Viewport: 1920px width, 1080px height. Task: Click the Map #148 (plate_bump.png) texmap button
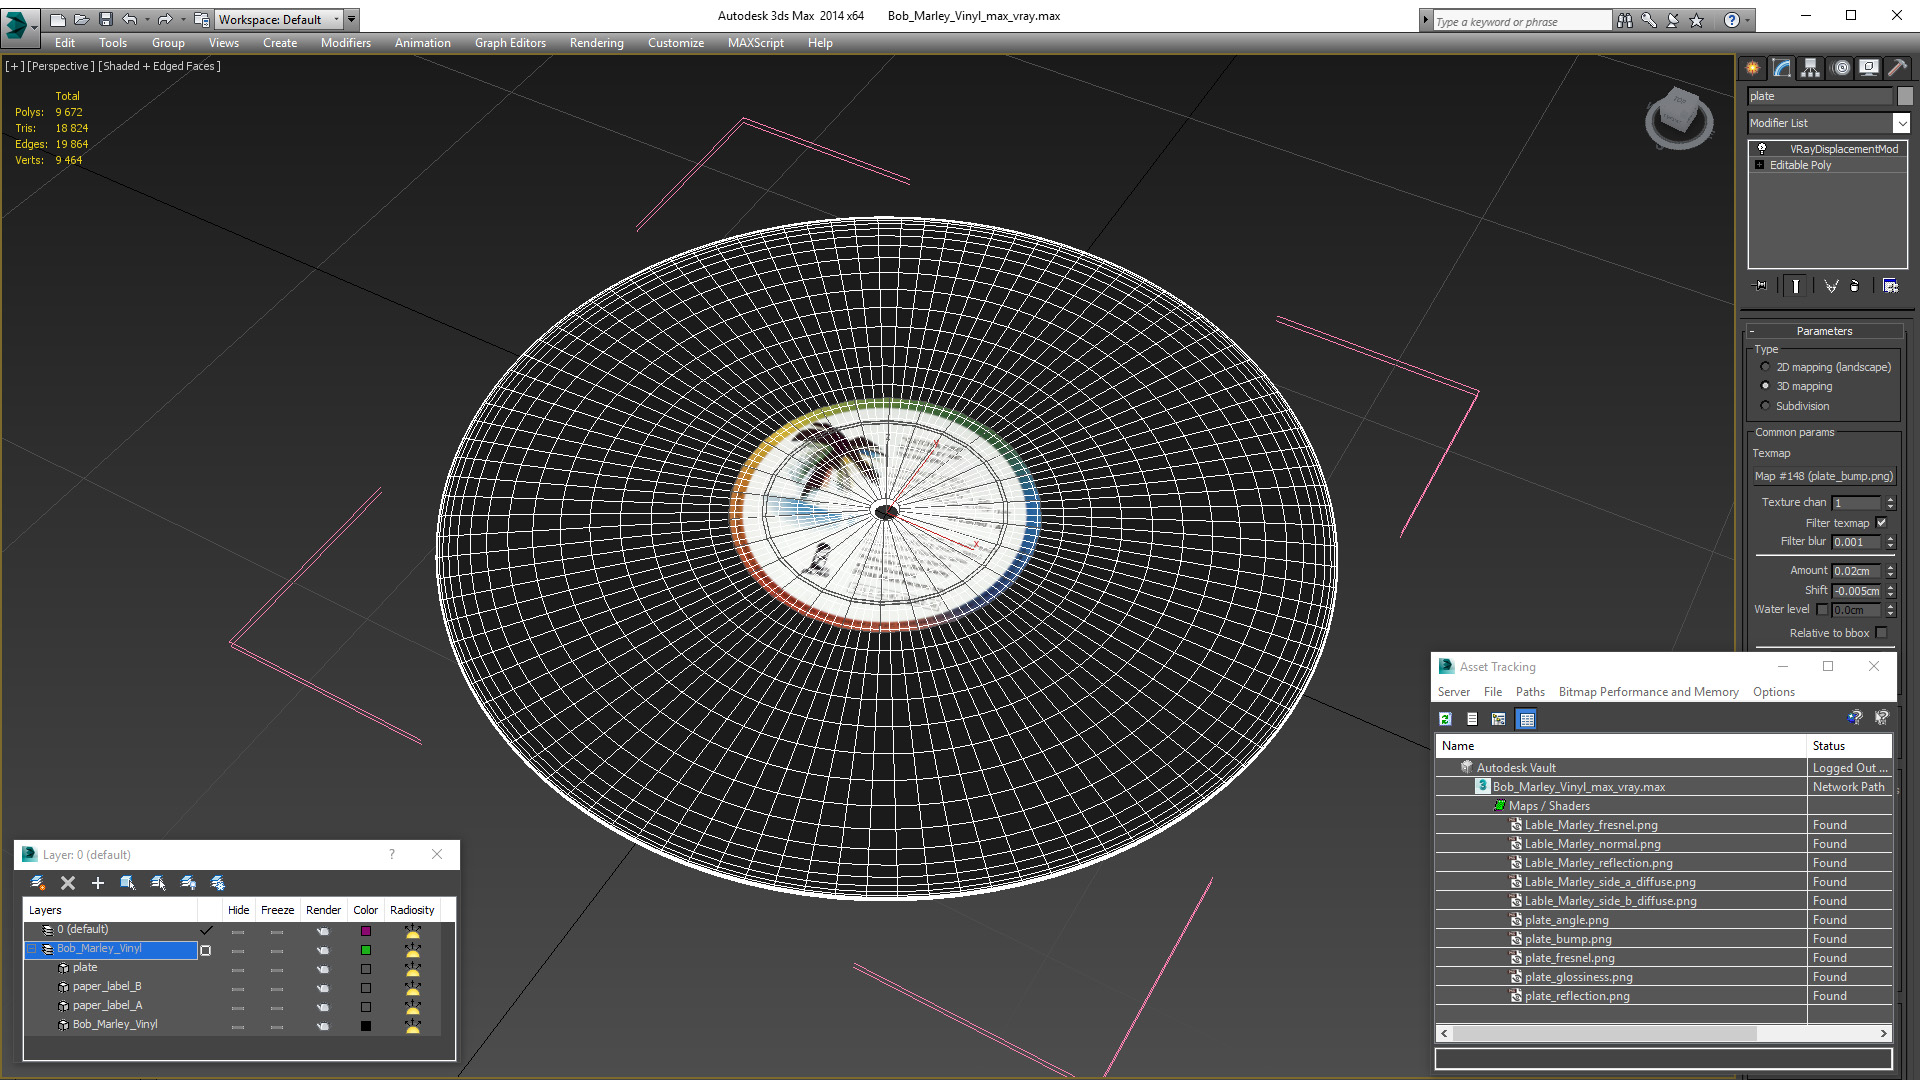tap(1824, 476)
